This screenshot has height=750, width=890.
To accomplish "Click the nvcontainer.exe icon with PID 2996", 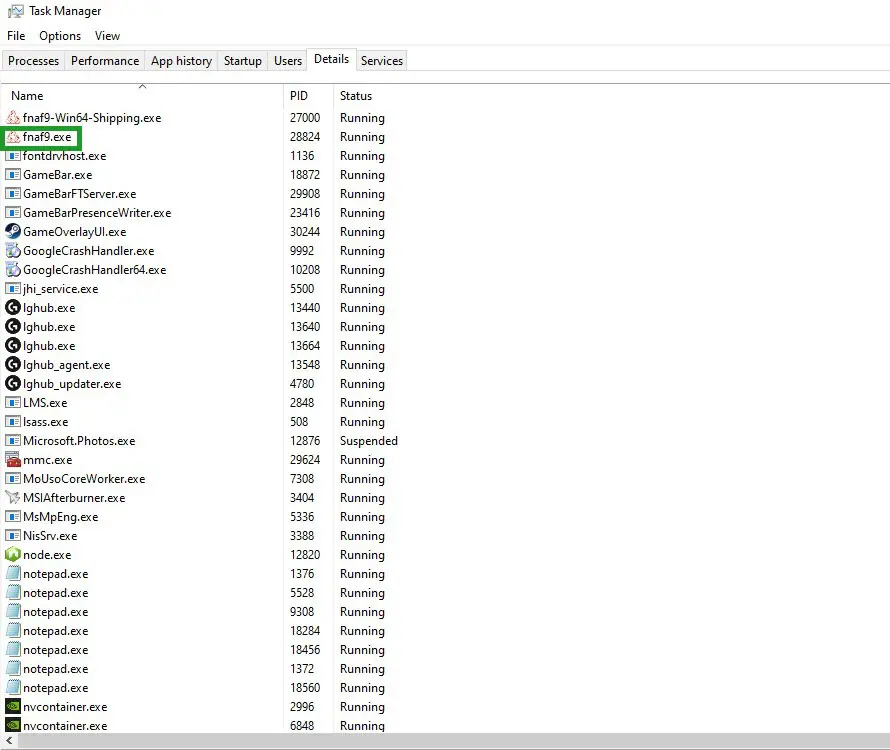I will 13,707.
